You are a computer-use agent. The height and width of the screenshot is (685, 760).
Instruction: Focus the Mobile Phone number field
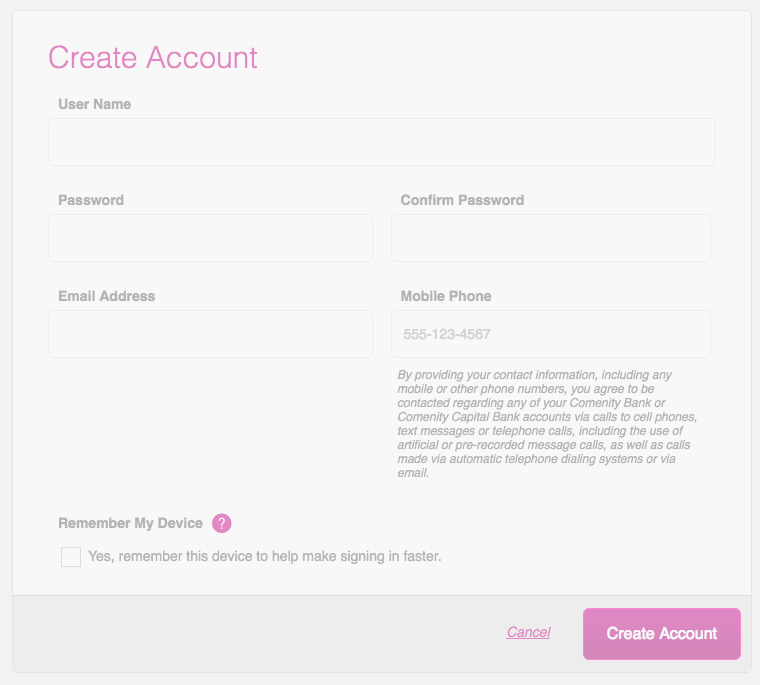[x=551, y=334]
